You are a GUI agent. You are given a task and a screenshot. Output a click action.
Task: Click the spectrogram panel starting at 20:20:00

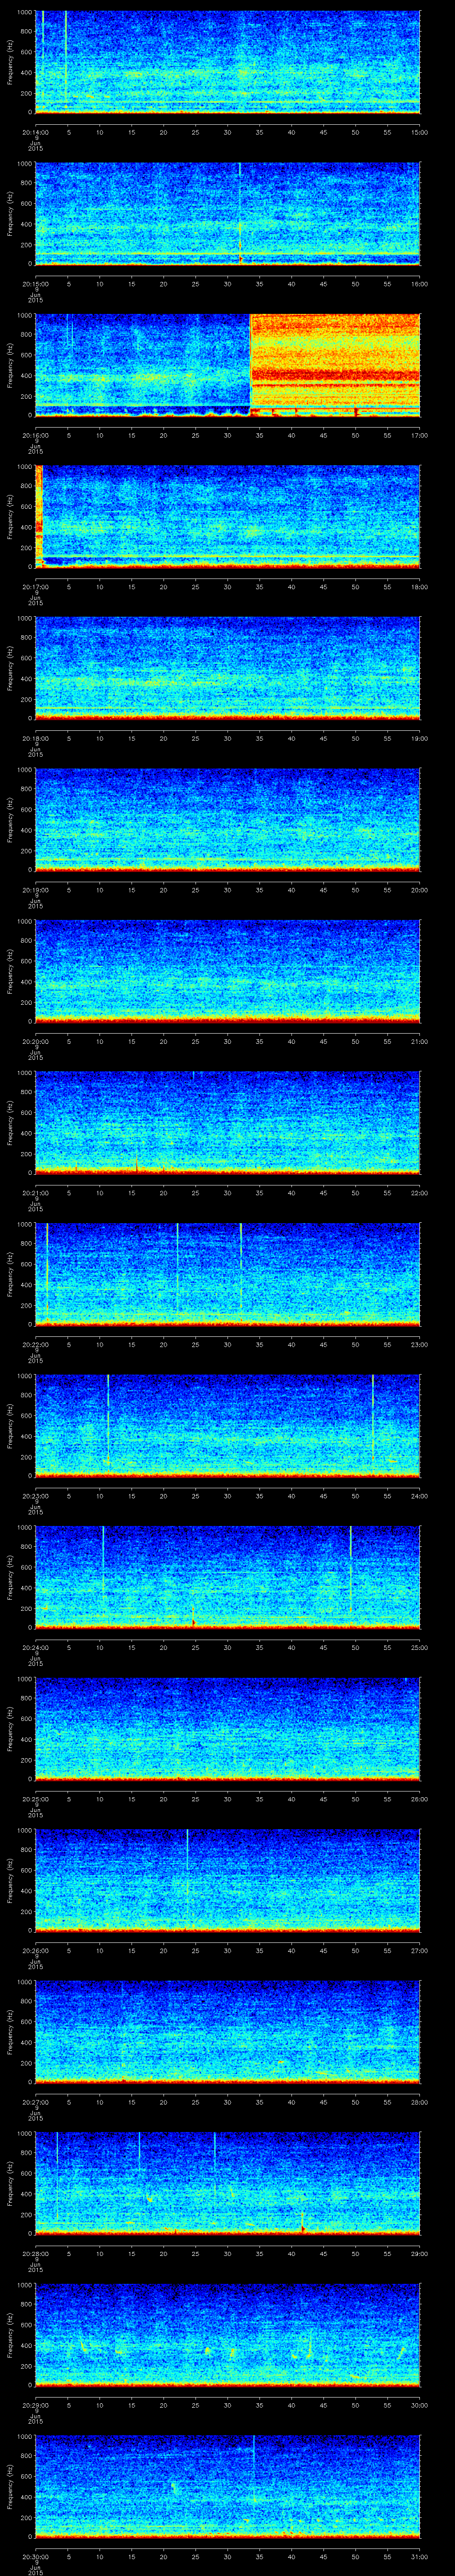point(228,971)
